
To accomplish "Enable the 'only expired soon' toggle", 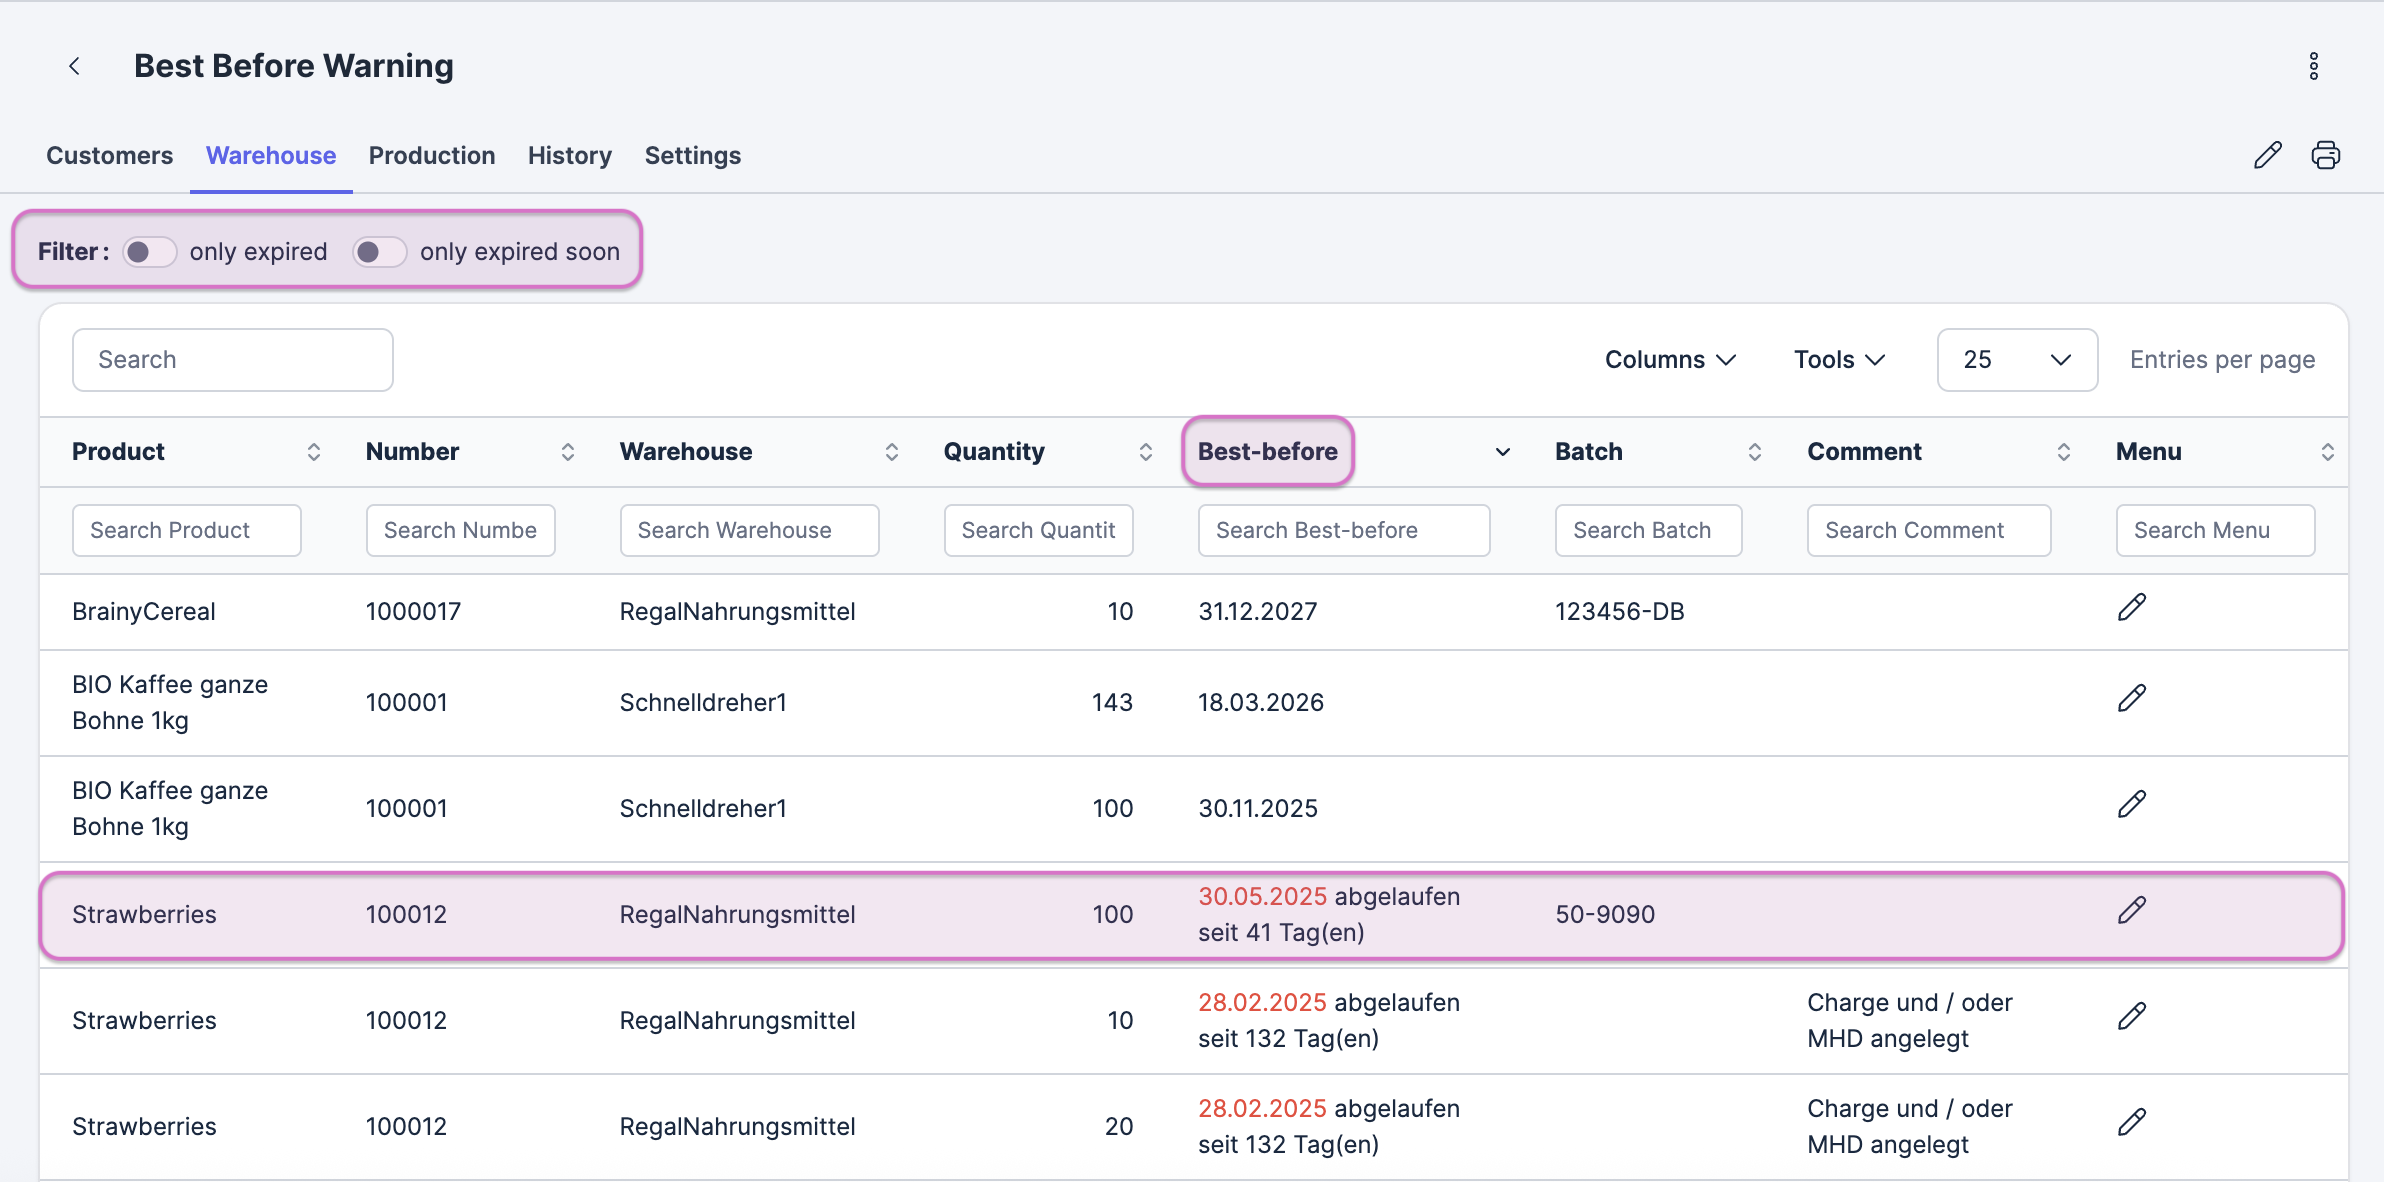I will pos(380,252).
